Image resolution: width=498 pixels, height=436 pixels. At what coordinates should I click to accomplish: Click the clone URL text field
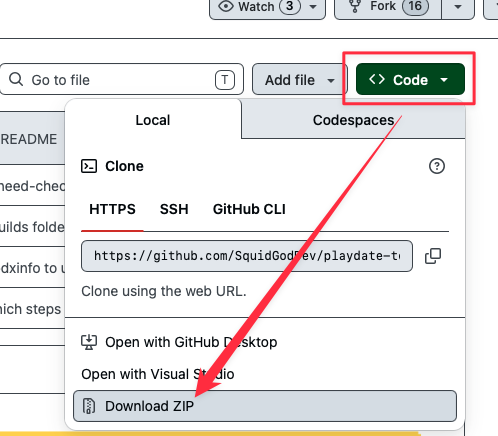point(247,256)
